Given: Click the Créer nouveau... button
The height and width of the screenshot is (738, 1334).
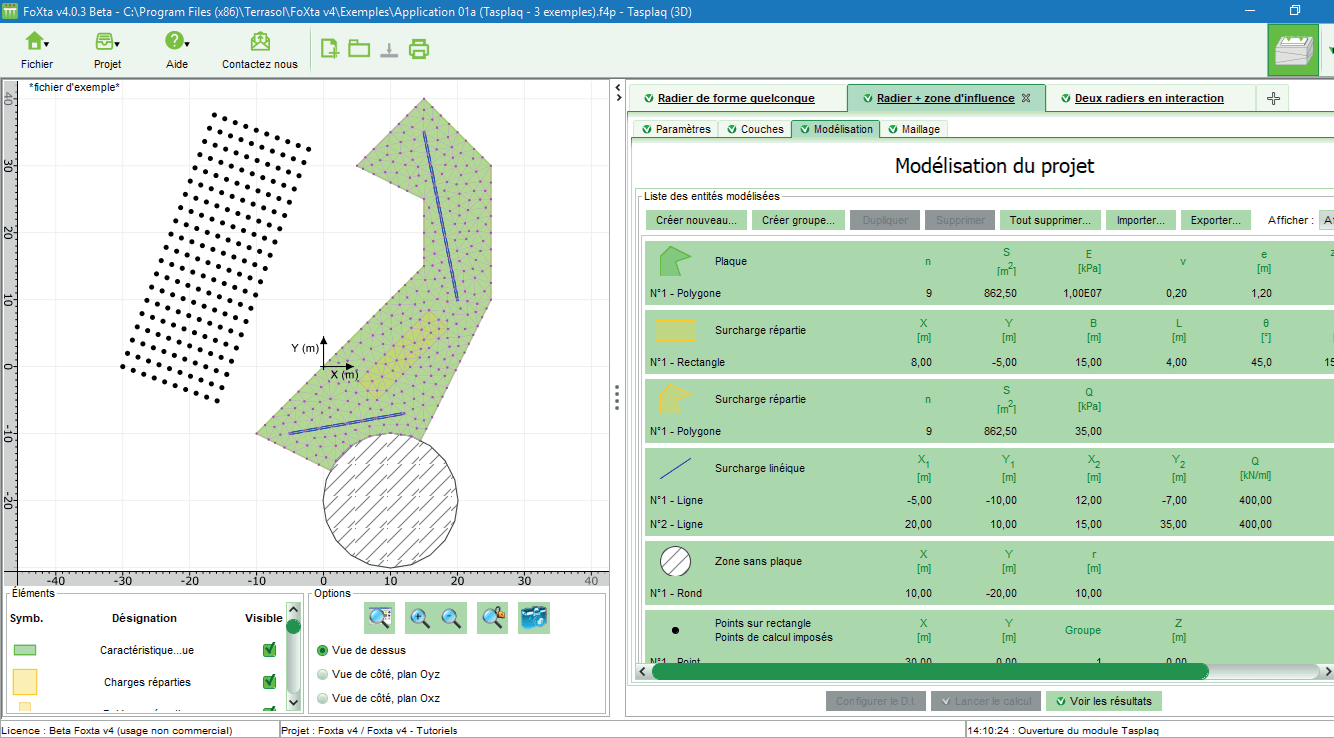Looking at the screenshot, I should 694,220.
